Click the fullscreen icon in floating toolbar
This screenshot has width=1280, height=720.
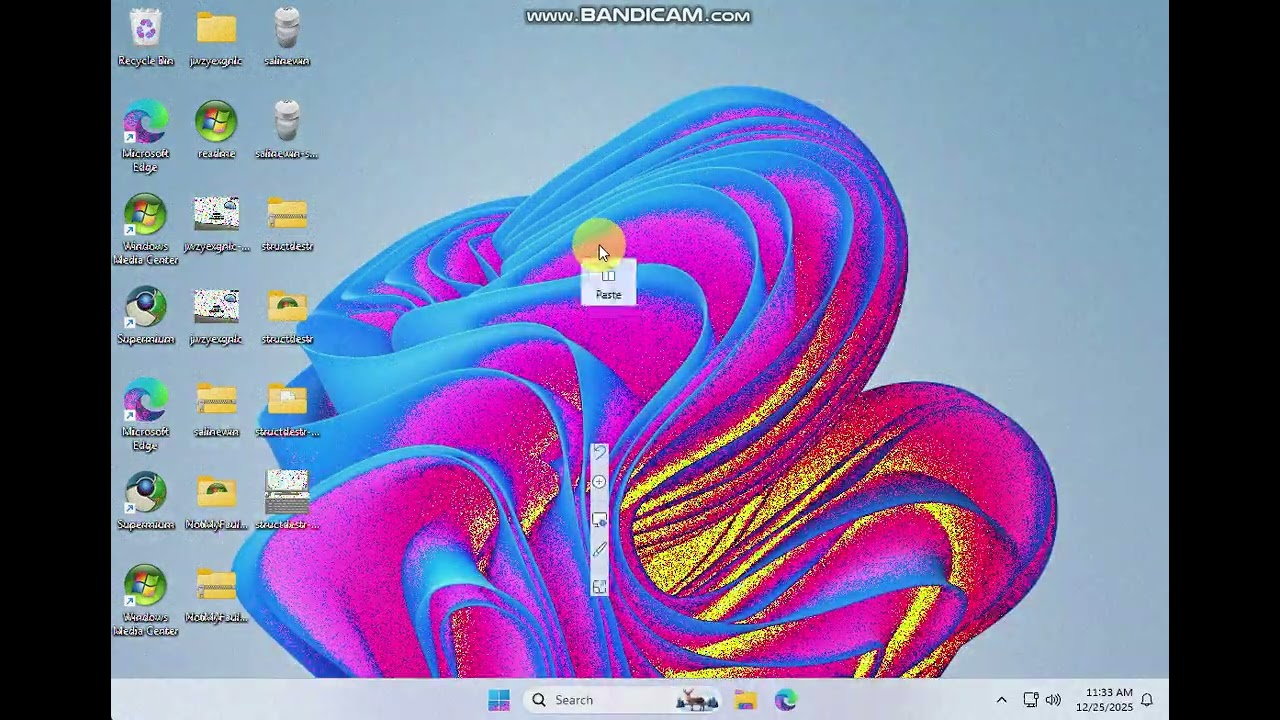coord(599,587)
